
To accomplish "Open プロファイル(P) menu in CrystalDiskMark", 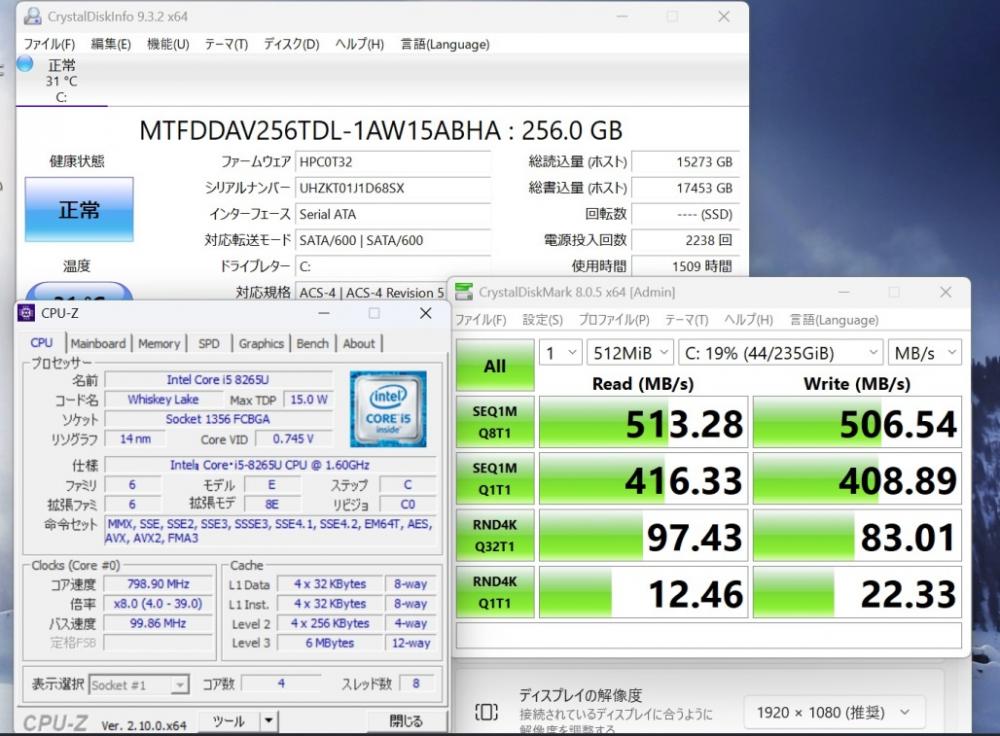I will (x=614, y=320).
